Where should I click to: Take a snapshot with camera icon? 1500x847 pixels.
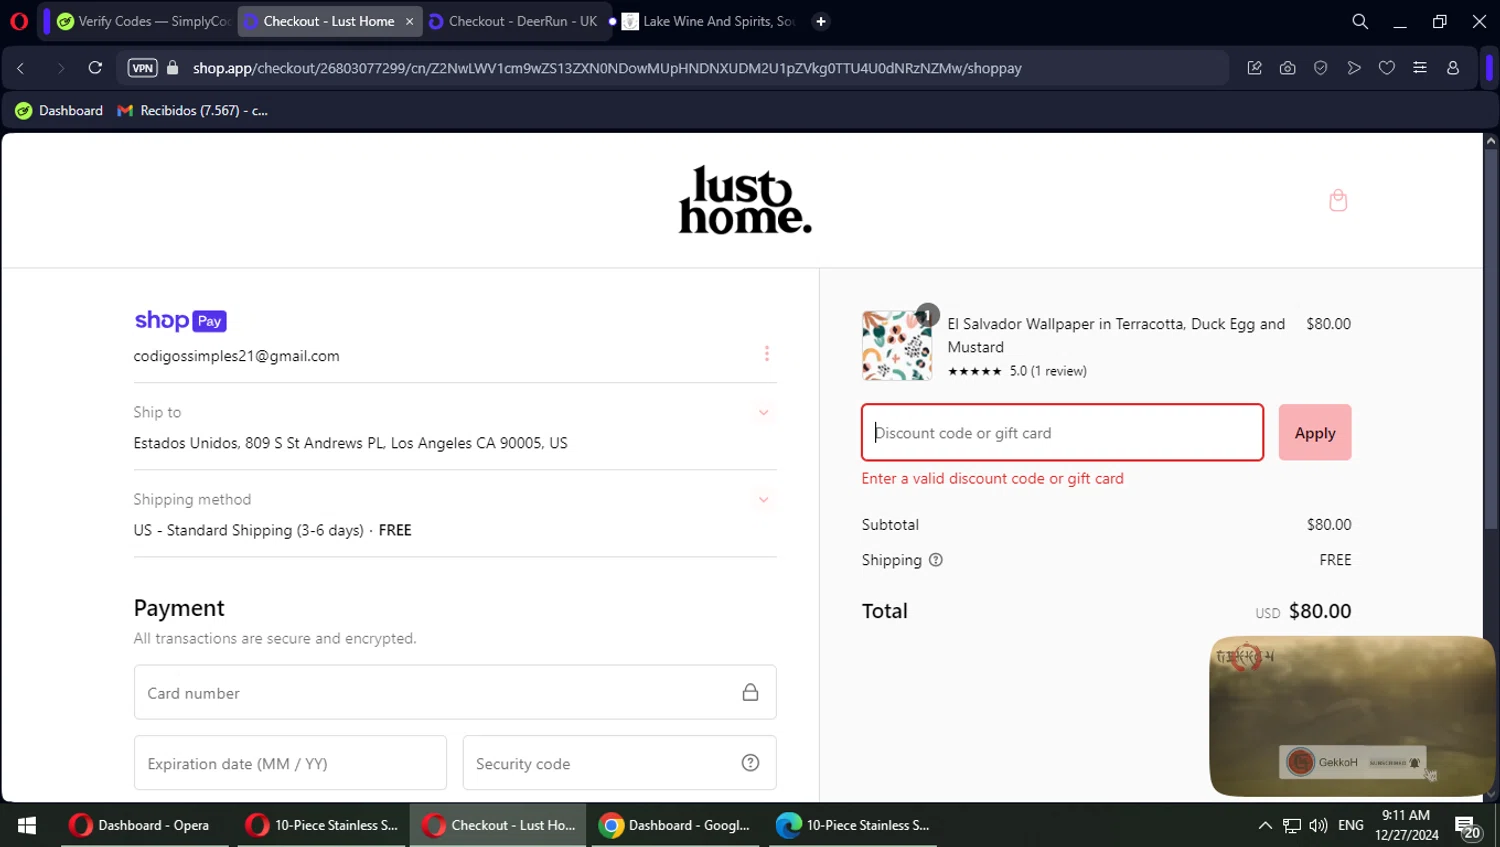pos(1287,68)
